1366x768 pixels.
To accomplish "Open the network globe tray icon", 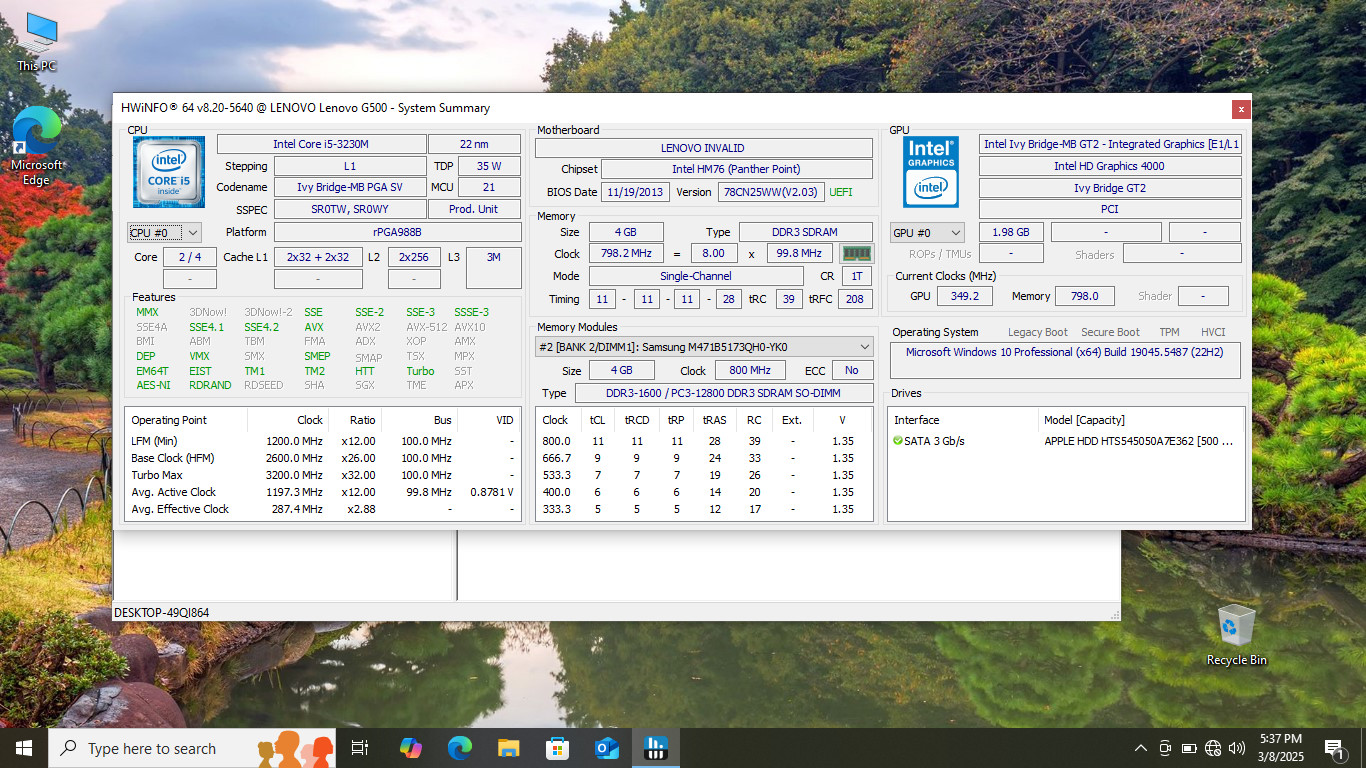I will (1213, 748).
